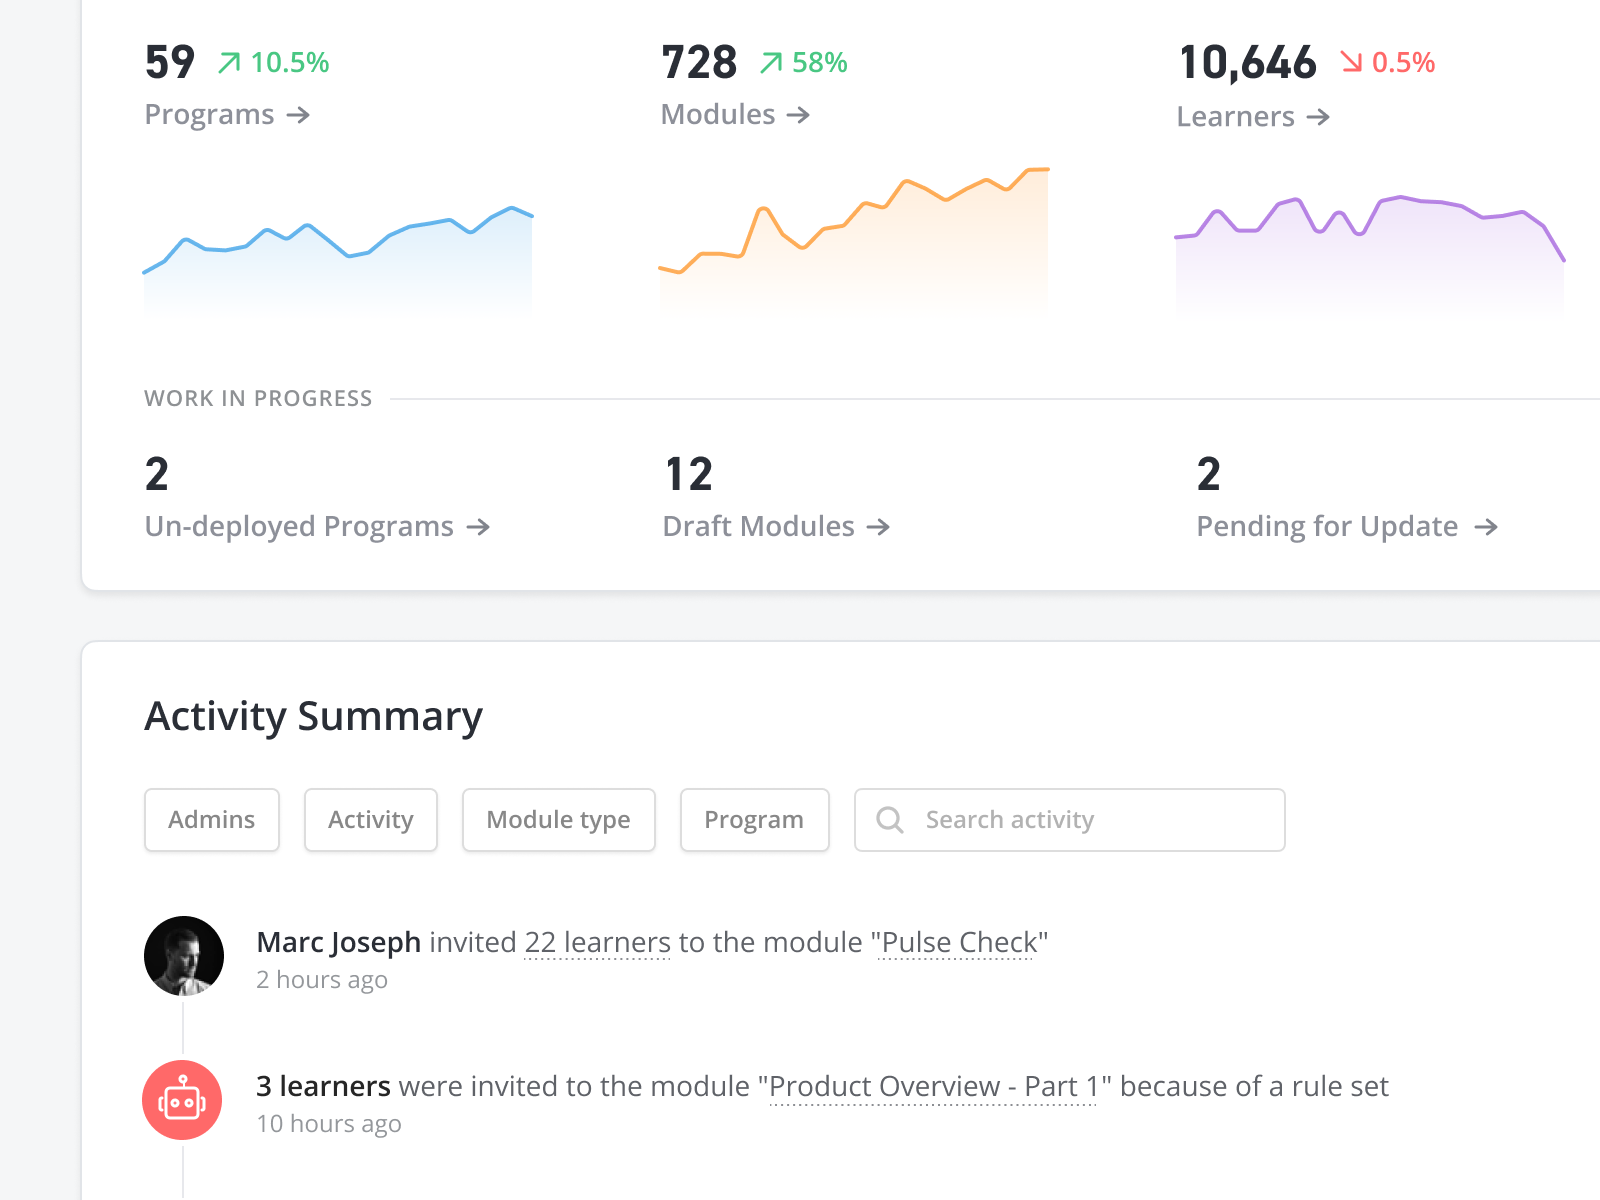The width and height of the screenshot is (1600, 1200).
Task: Open the "22 learners" link
Action: coord(597,942)
